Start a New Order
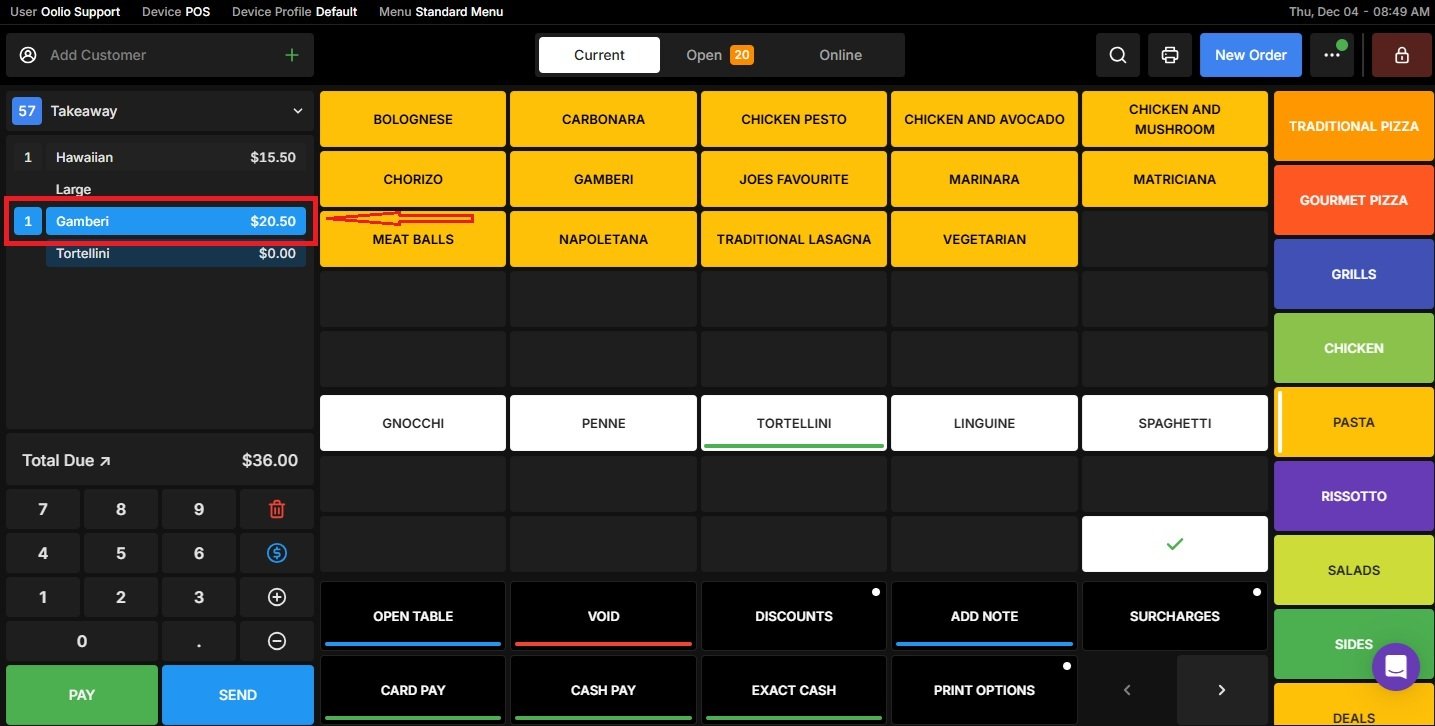1435x726 pixels. coord(1250,55)
